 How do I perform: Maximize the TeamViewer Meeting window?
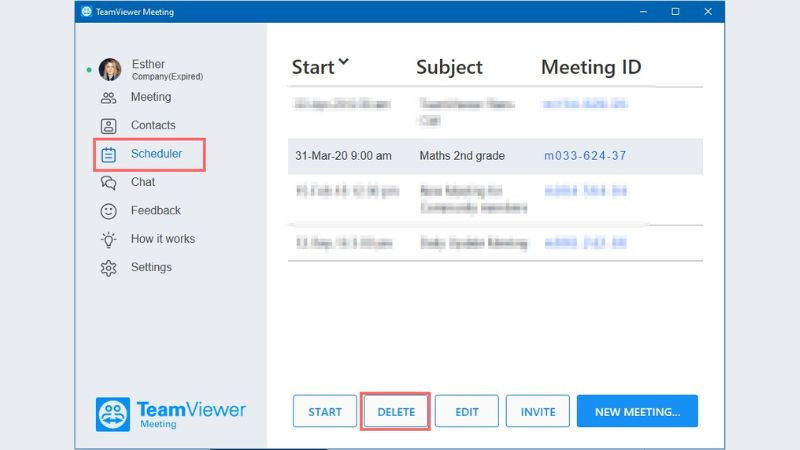(x=675, y=11)
